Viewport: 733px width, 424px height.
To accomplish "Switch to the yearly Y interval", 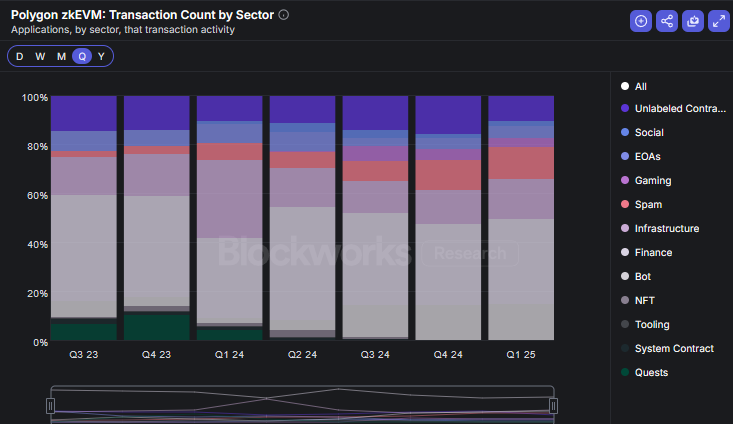I will [101, 57].
